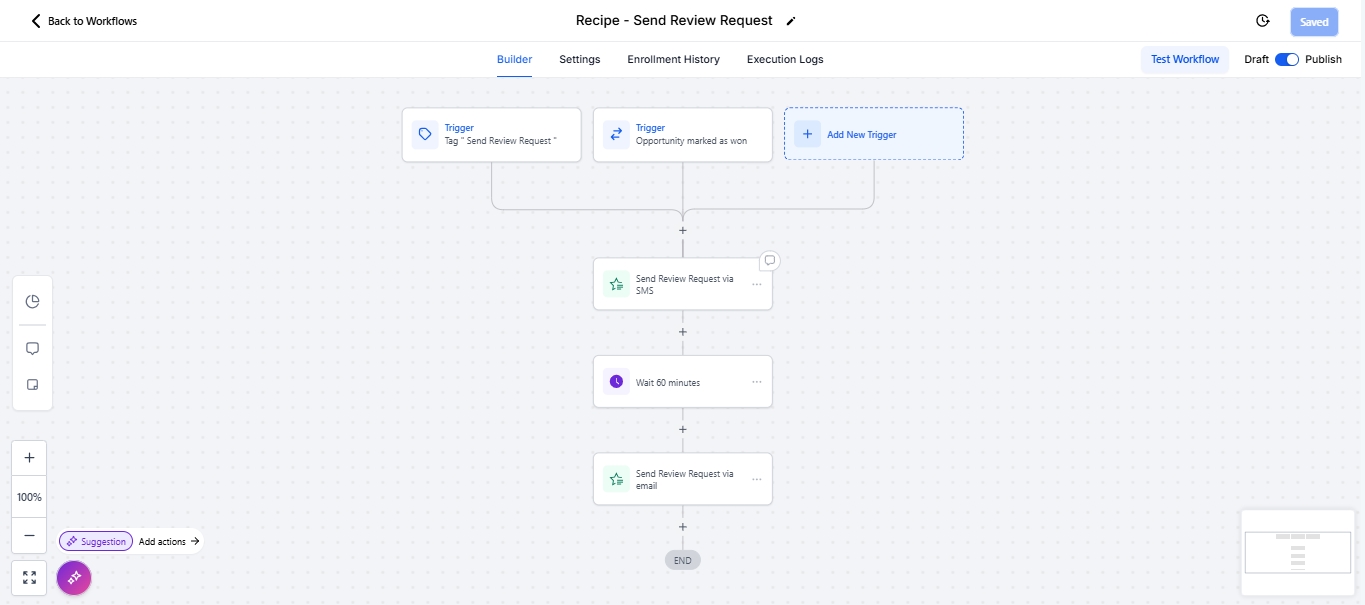Open comment bubble on SMS review action
Image resolution: width=1365 pixels, height=605 pixels.
pyautogui.click(x=769, y=261)
